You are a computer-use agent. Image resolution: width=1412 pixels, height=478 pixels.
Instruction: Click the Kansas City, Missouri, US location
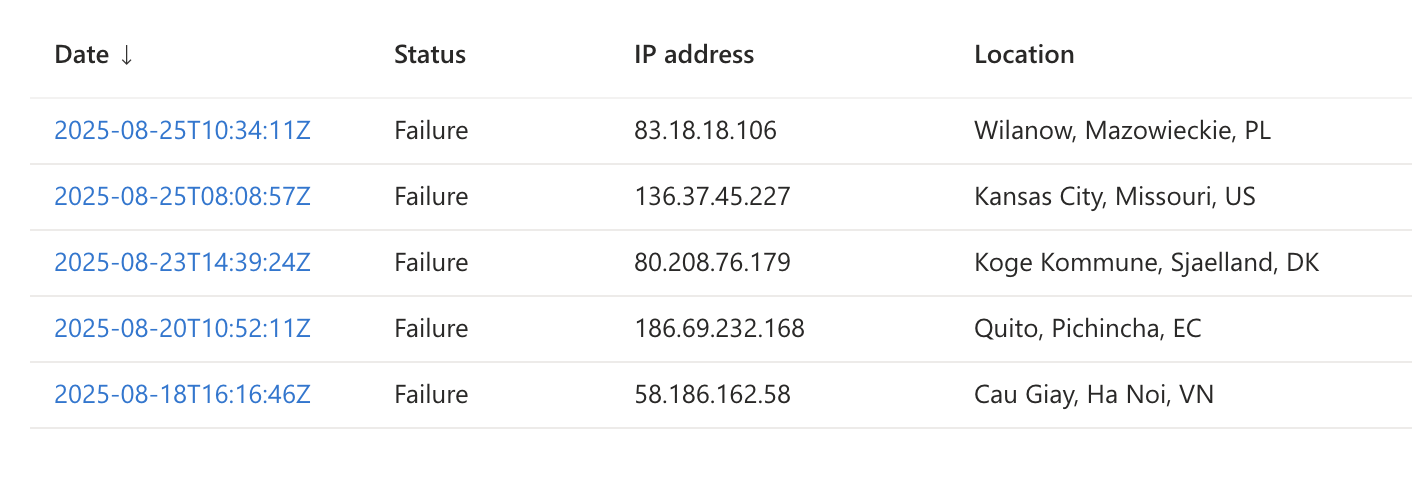(1114, 197)
